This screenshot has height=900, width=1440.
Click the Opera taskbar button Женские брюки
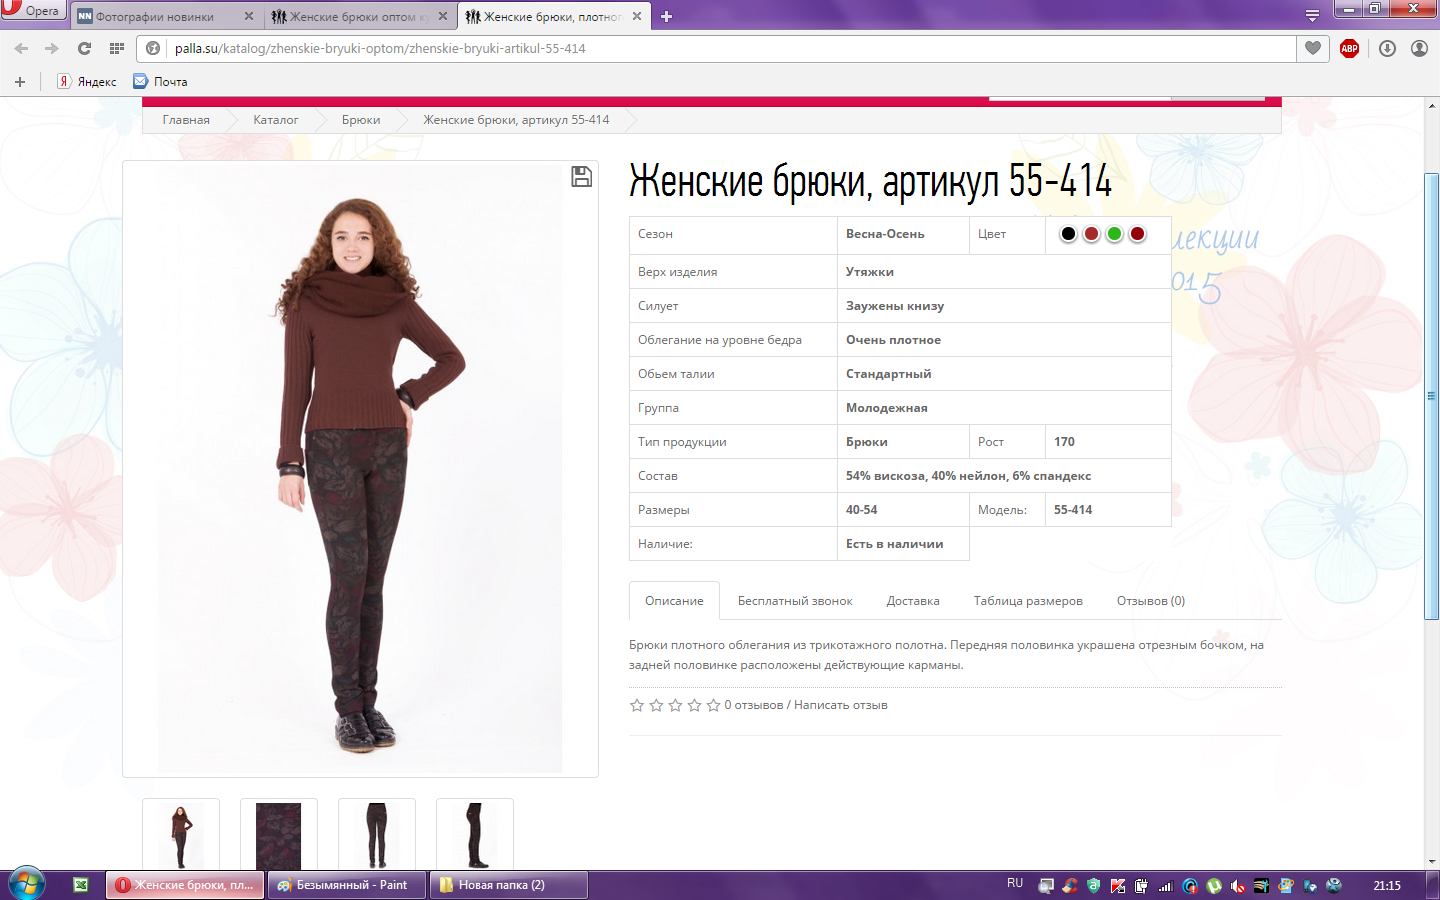(185, 885)
